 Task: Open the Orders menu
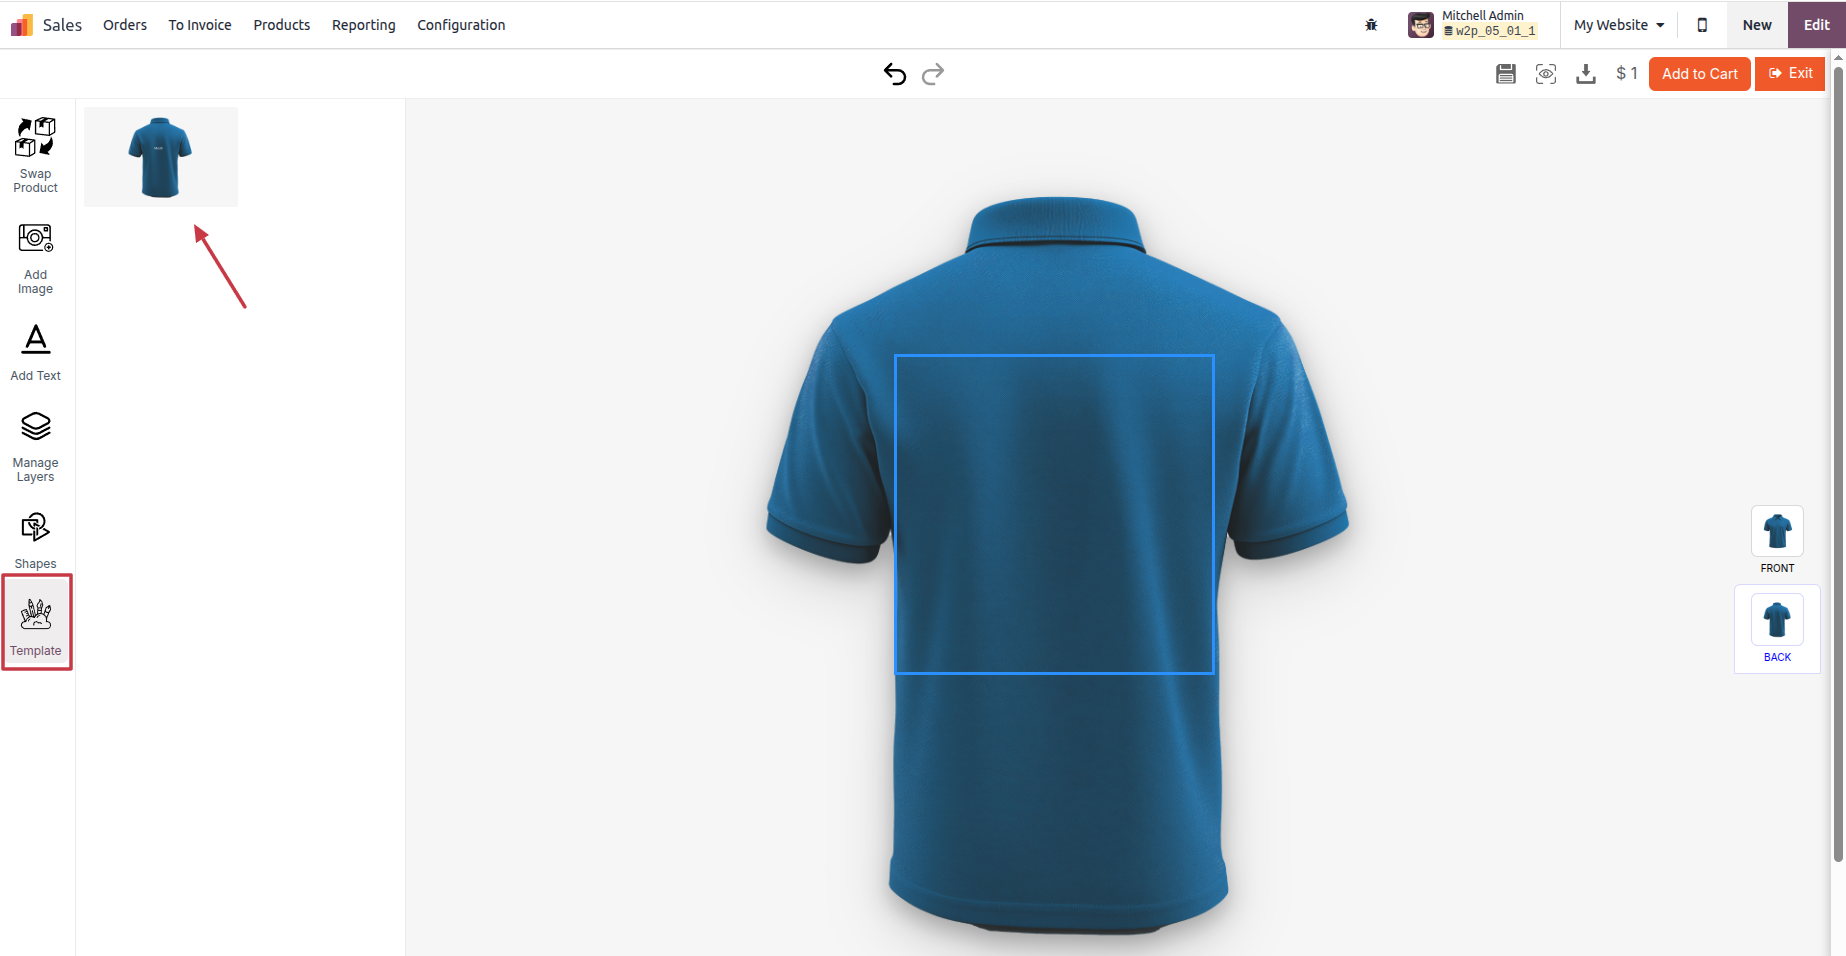[125, 25]
